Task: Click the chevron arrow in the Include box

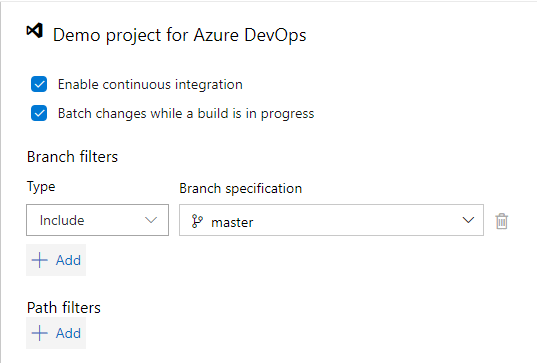Action: [151, 220]
